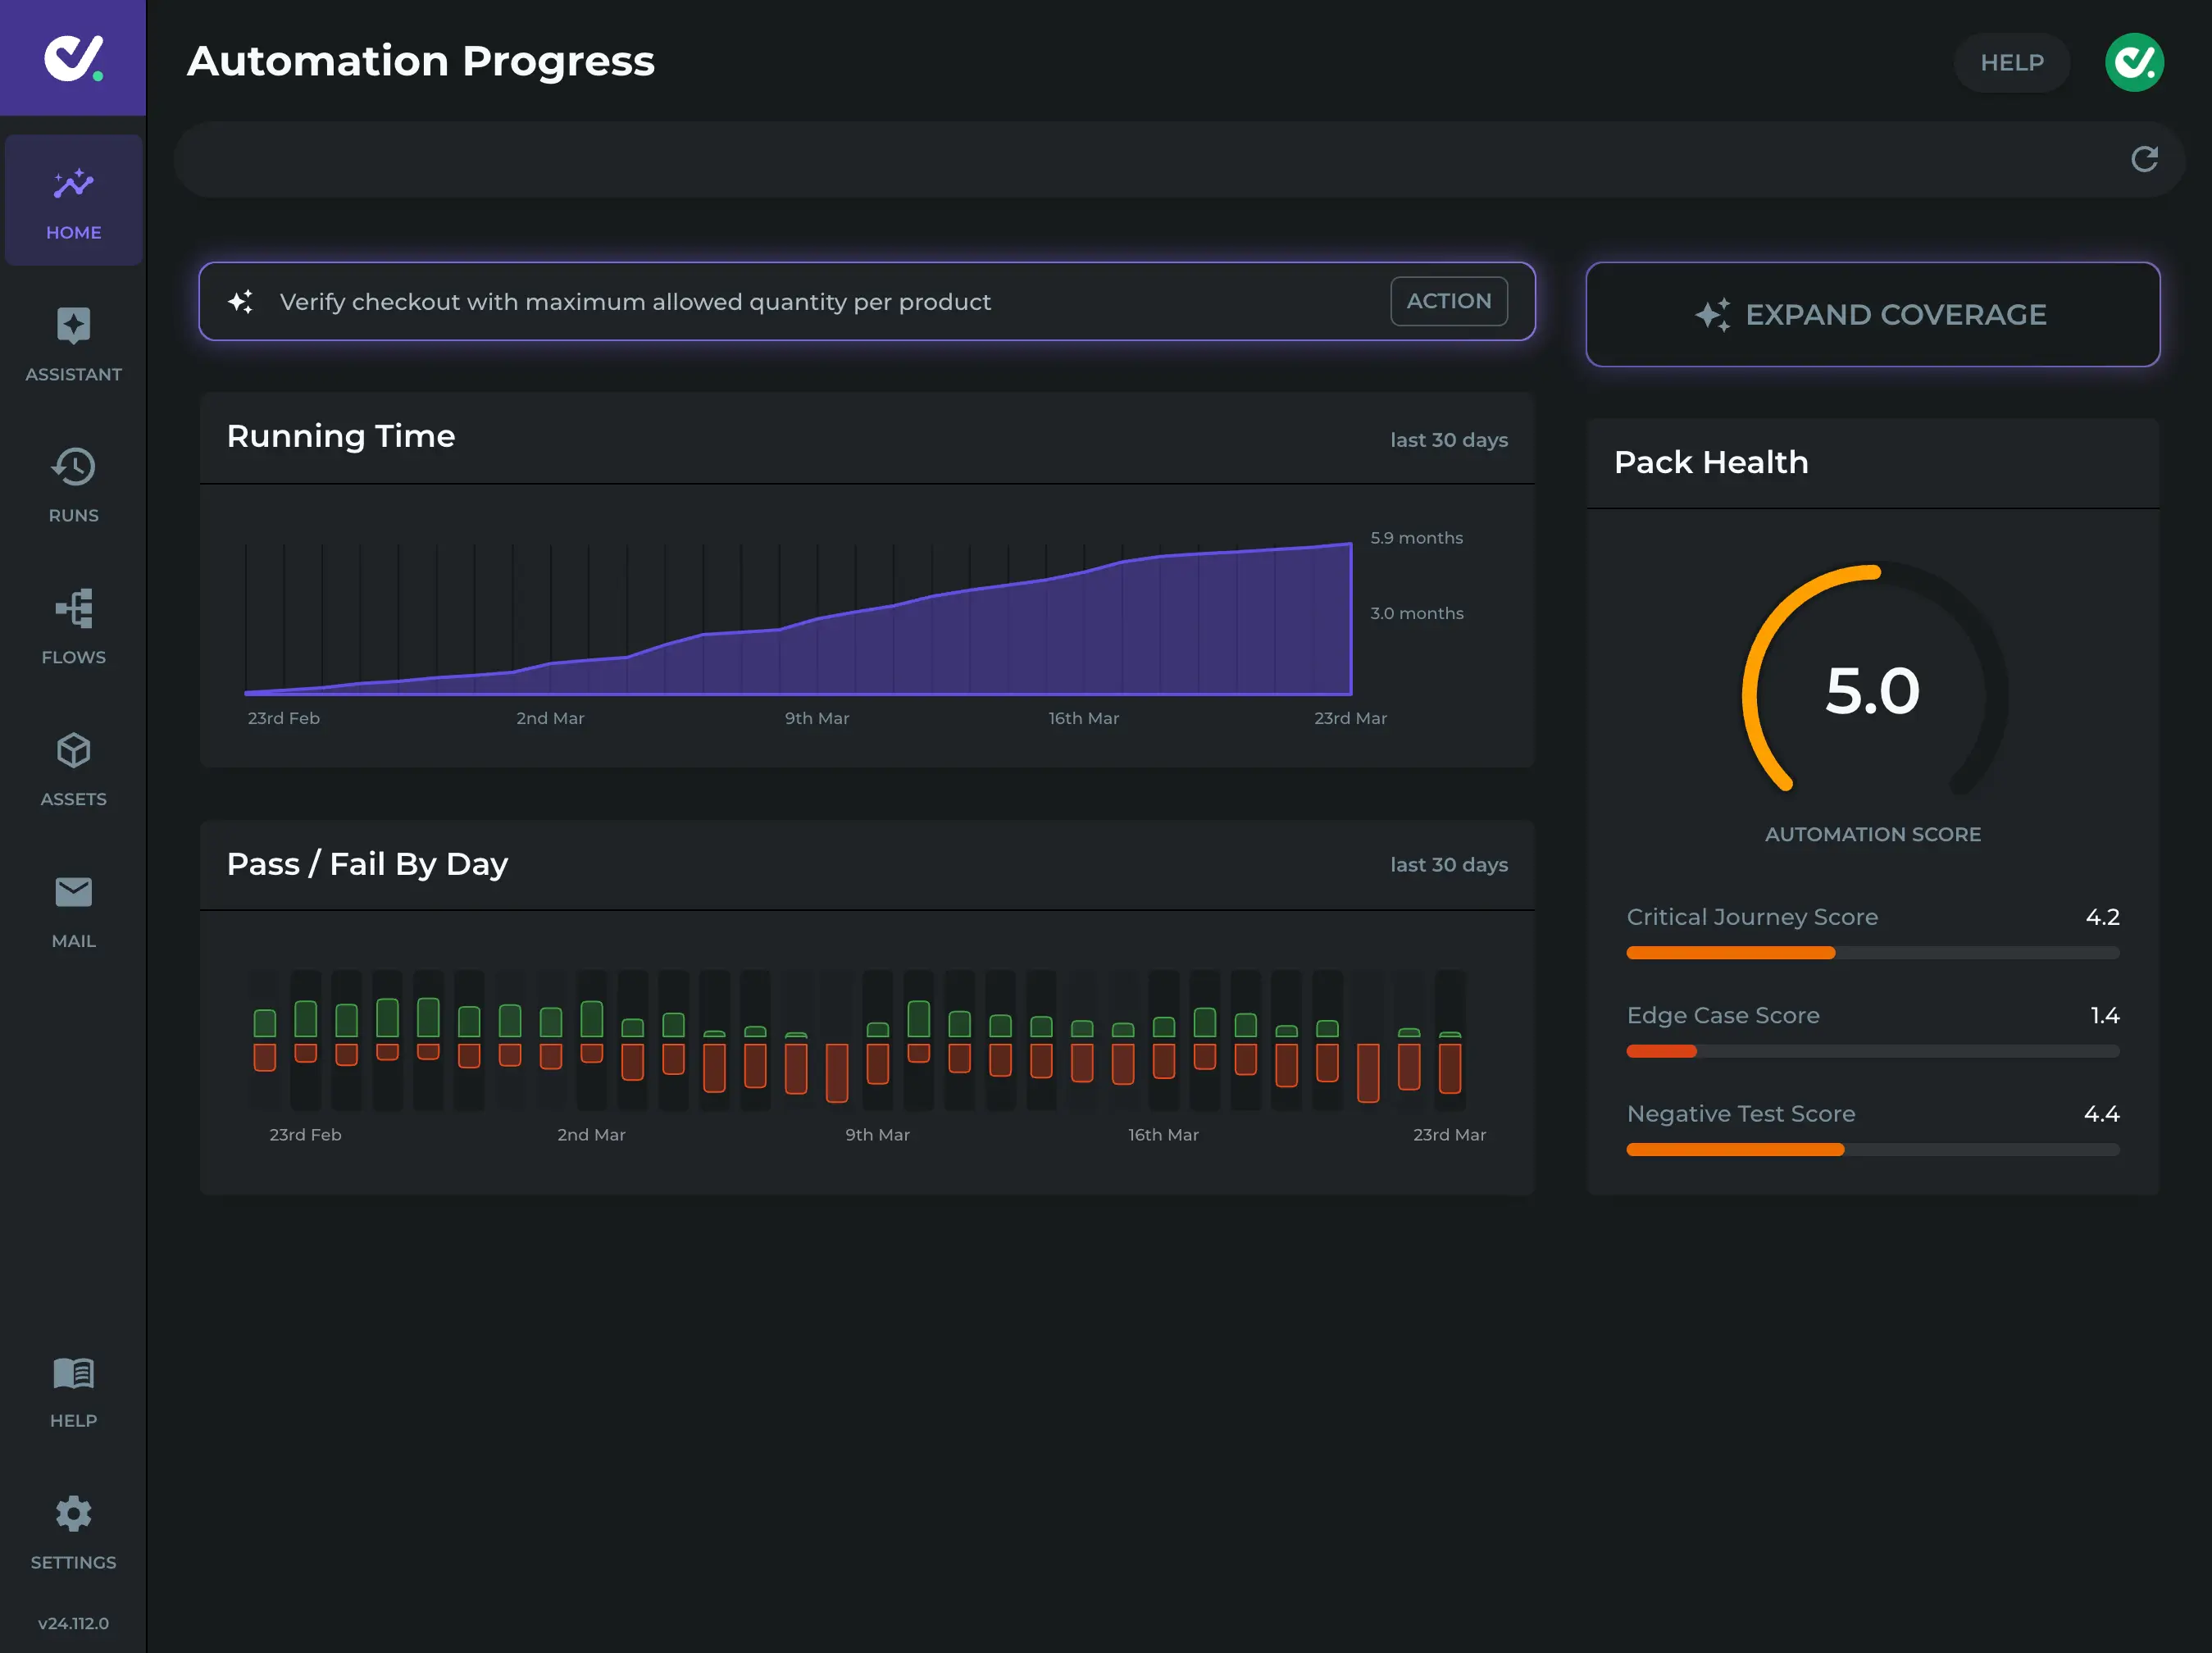The height and width of the screenshot is (1653, 2212).
Task: Click the Automation Score gauge showing 5.0
Action: [x=1873, y=692]
